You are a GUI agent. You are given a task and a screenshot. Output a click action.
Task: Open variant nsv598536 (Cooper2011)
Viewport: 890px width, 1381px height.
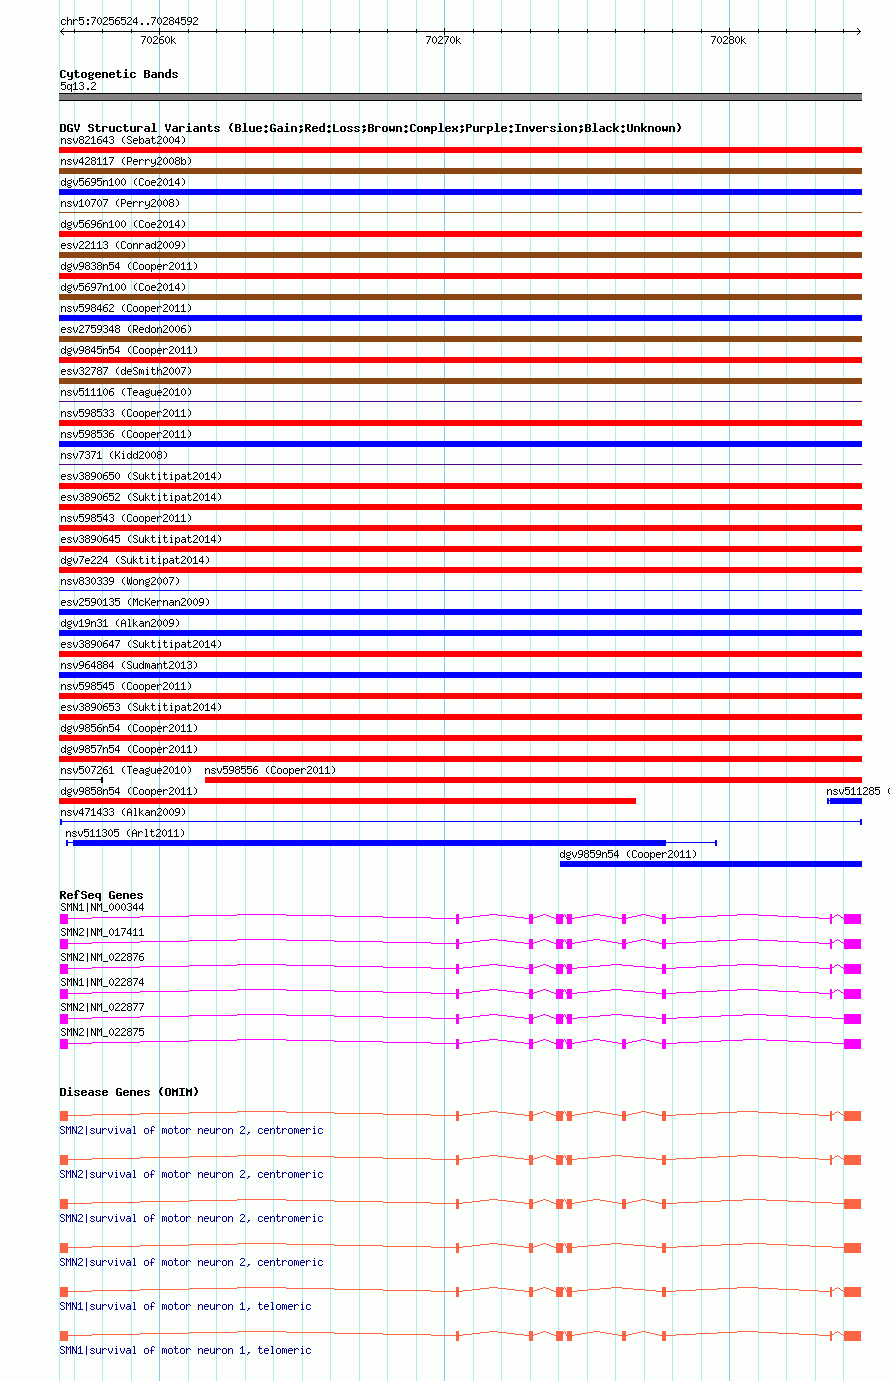pos(126,434)
